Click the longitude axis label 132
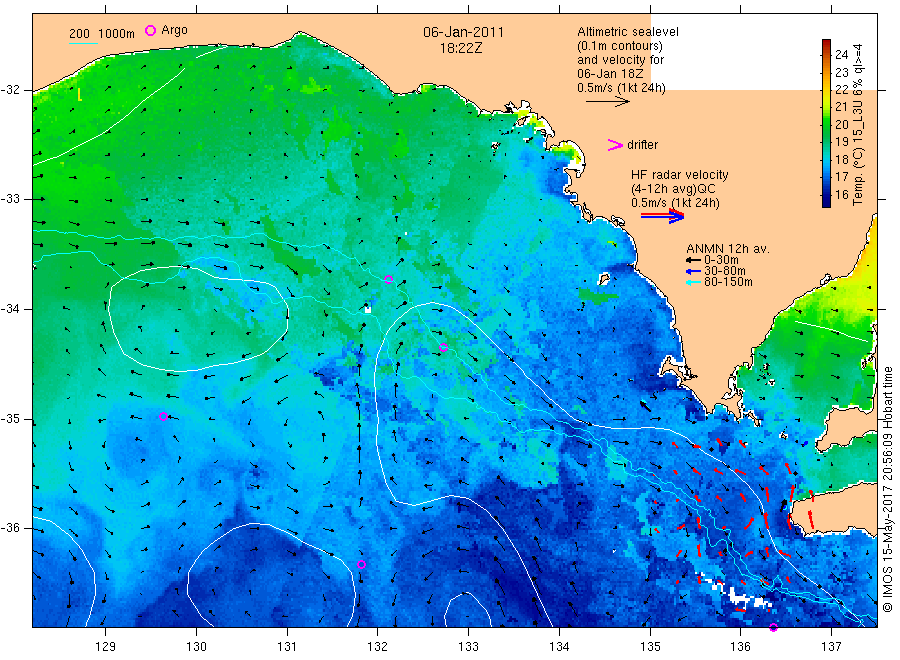Image resolution: width=900 pixels, height=660 pixels. click(377, 647)
